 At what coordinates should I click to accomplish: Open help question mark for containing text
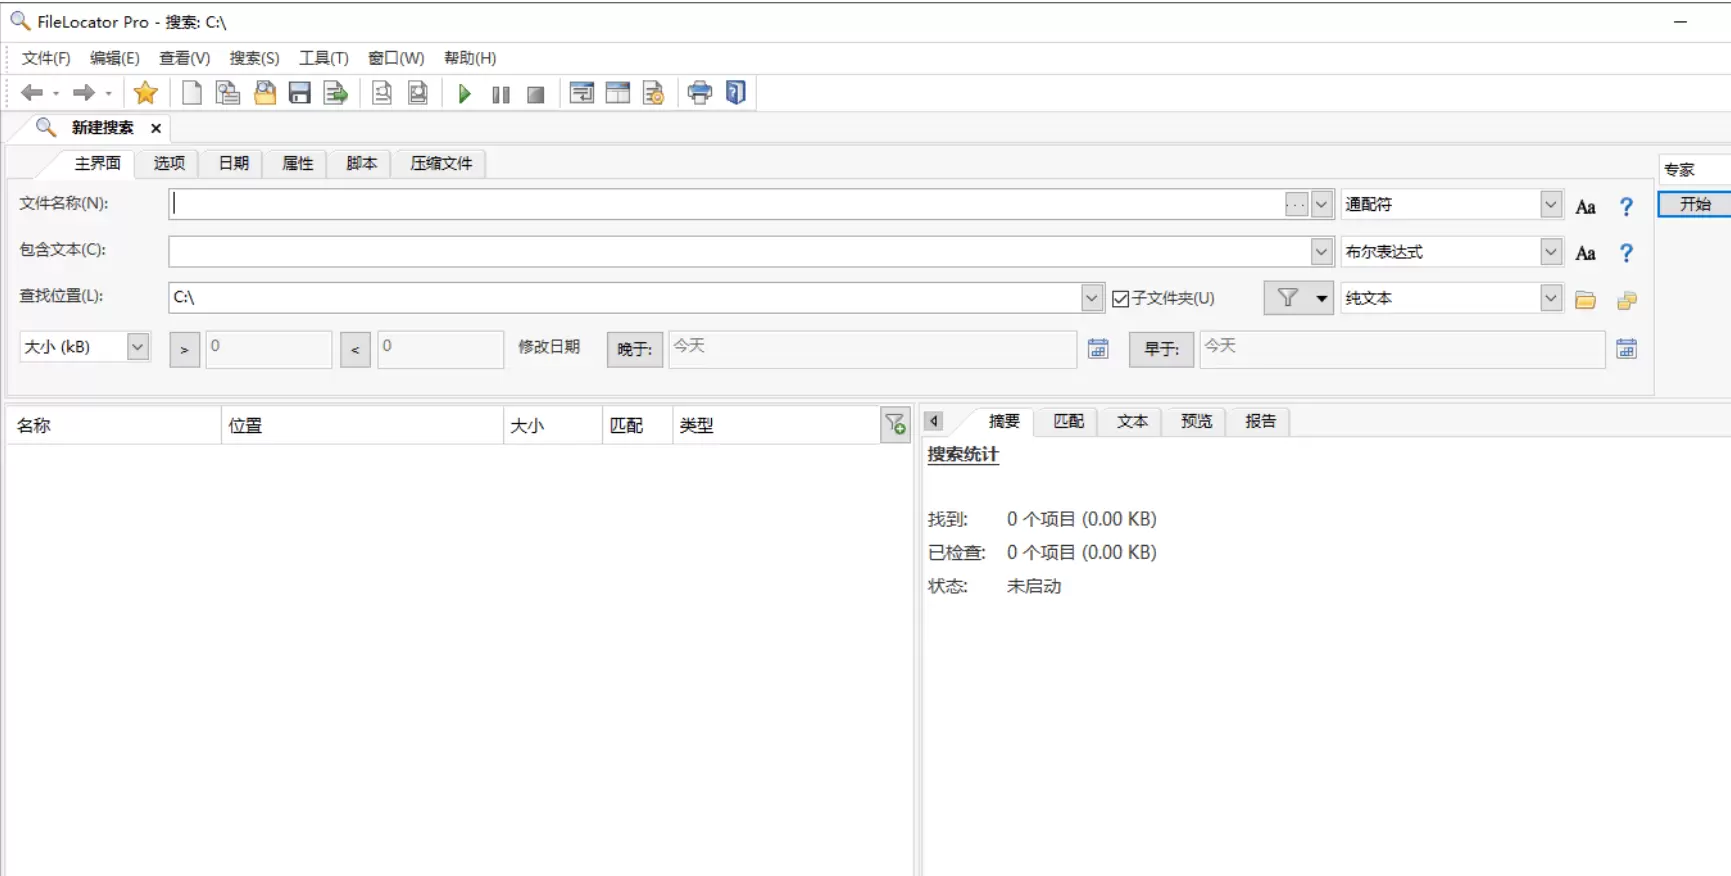1627,253
